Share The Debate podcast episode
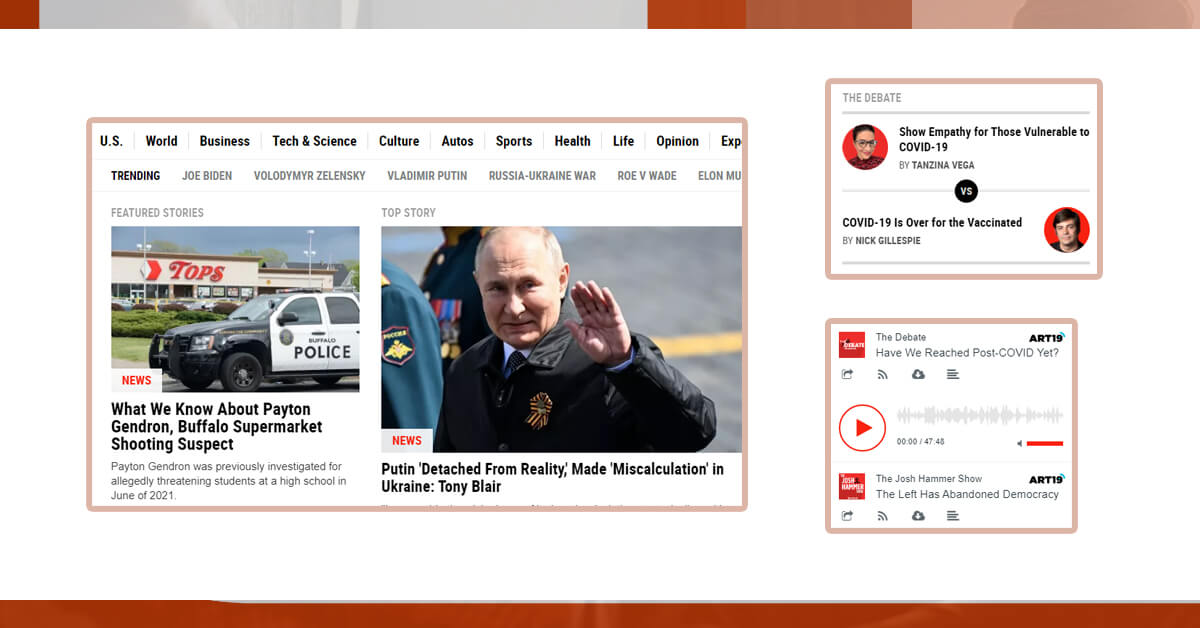This screenshot has height=628, width=1200. point(847,374)
